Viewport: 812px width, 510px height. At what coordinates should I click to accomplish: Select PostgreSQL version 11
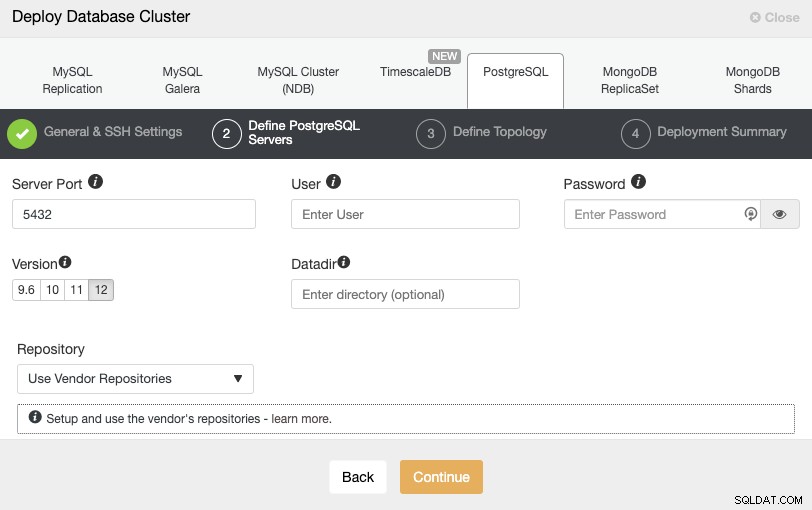[x=77, y=289]
